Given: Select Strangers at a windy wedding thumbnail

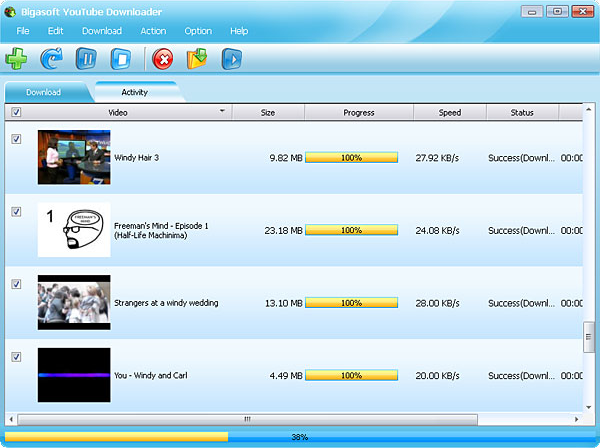Looking at the screenshot, I should [x=74, y=302].
